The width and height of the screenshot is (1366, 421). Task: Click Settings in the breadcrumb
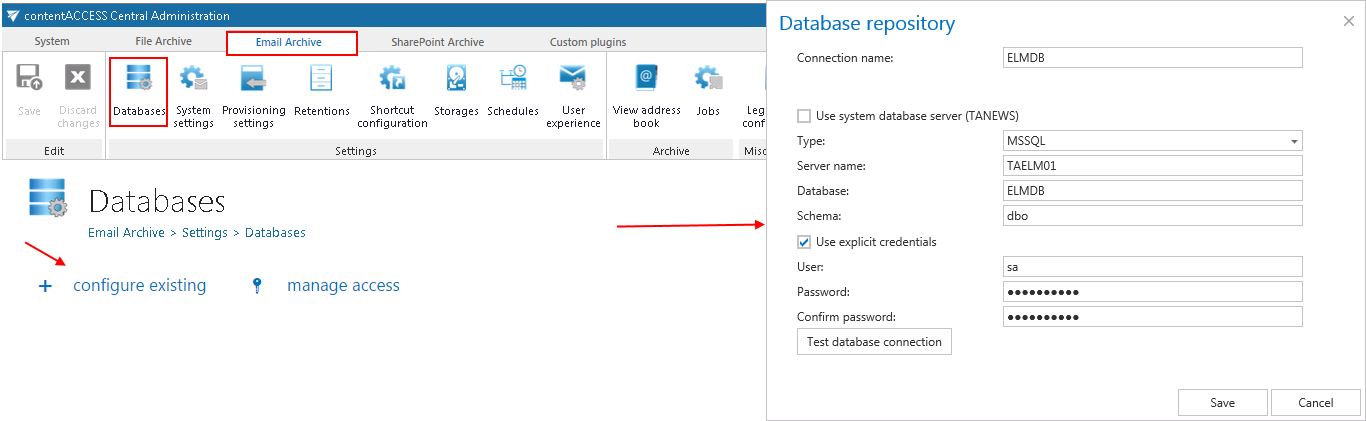(x=205, y=232)
